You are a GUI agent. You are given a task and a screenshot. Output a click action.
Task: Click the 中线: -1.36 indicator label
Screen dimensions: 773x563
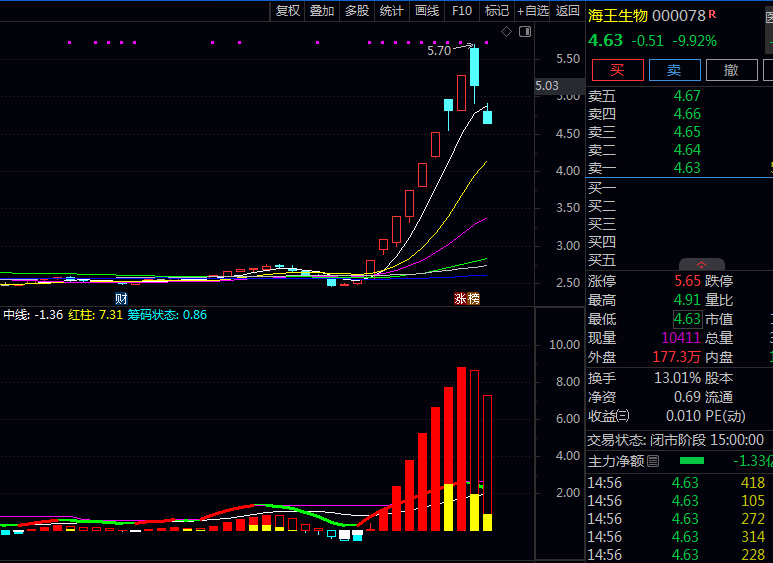pyautogui.click(x=34, y=315)
